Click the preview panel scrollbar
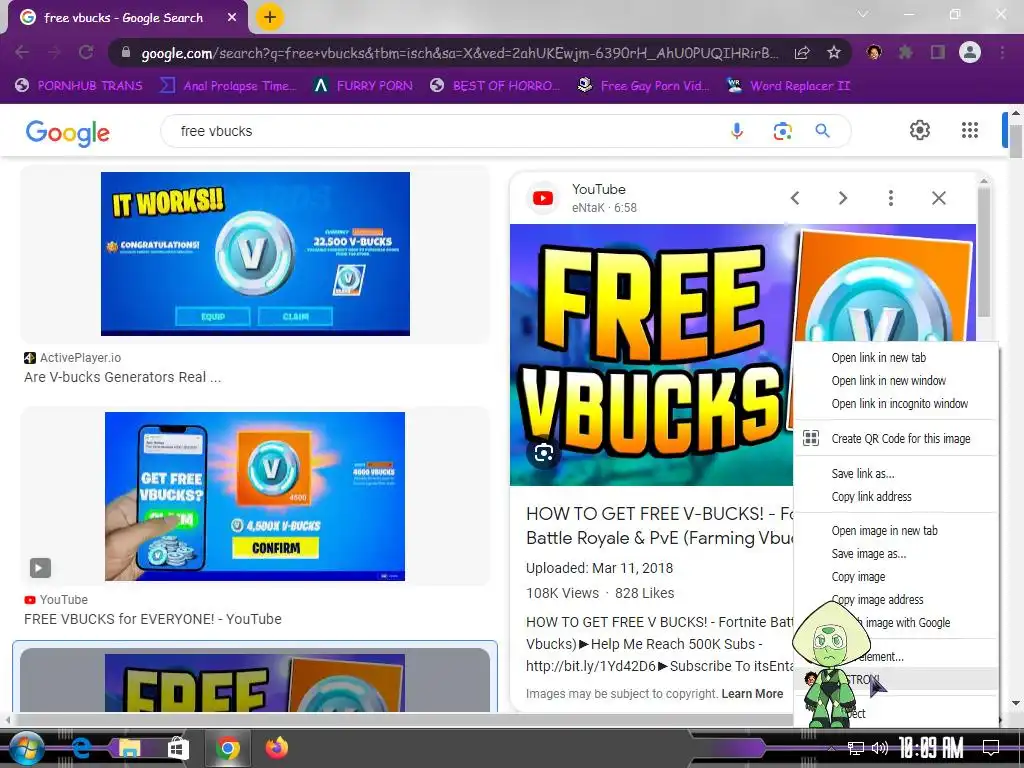1024x768 pixels. click(984, 251)
